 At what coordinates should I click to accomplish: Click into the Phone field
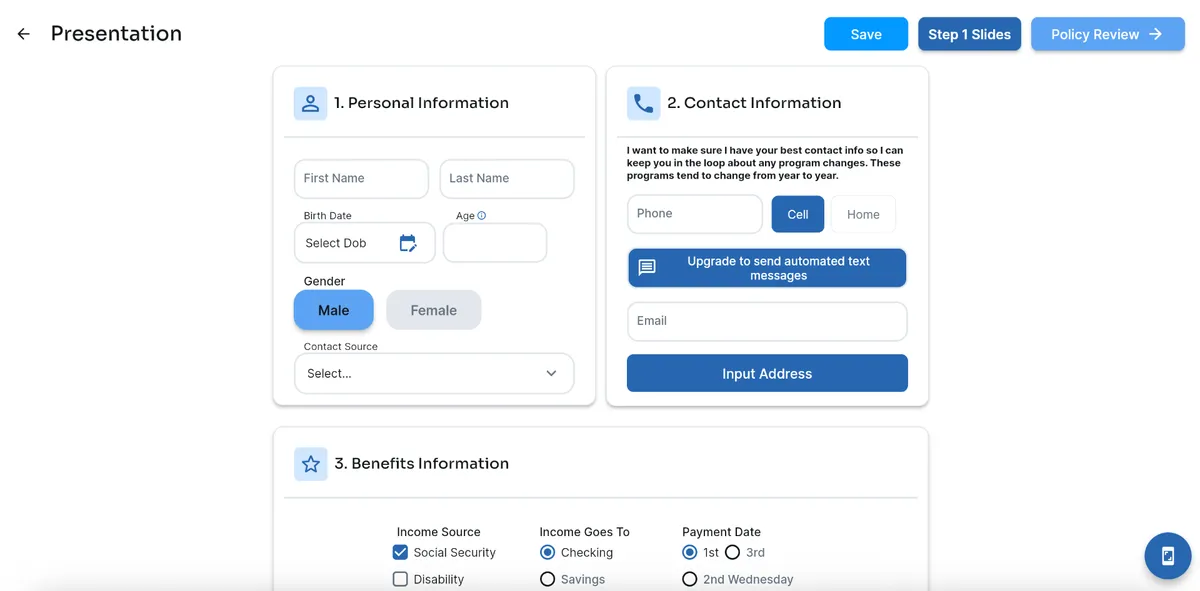tap(695, 214)
